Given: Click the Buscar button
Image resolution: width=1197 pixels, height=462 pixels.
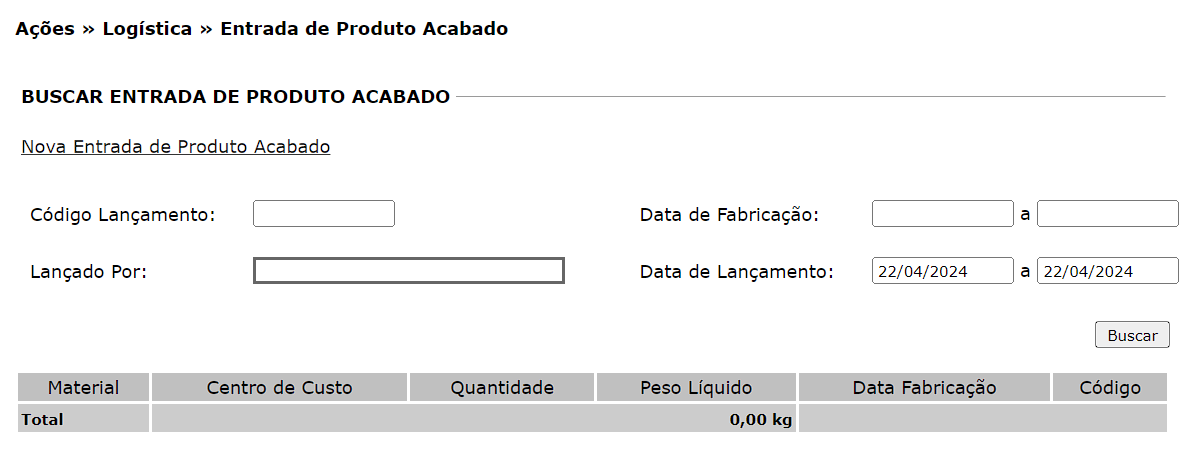Looking at the screenshot, I should tap(1132, 336).
